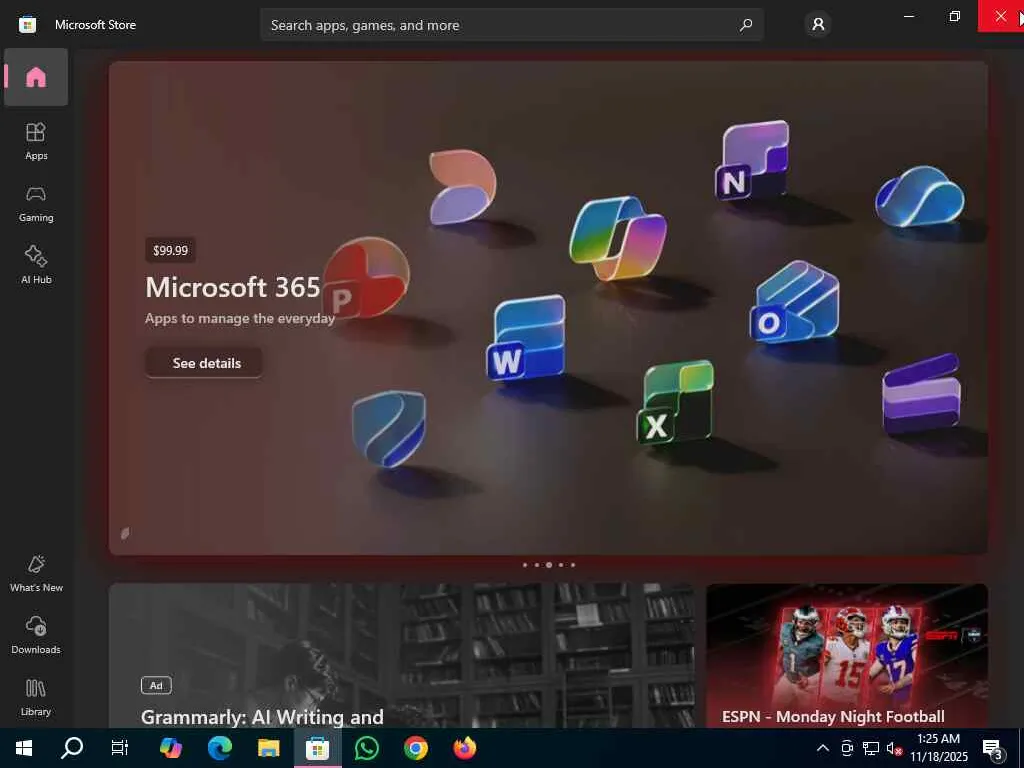Select the fifth carousel page dot
The image size is (1024, 768).
[x=573, y=565]
